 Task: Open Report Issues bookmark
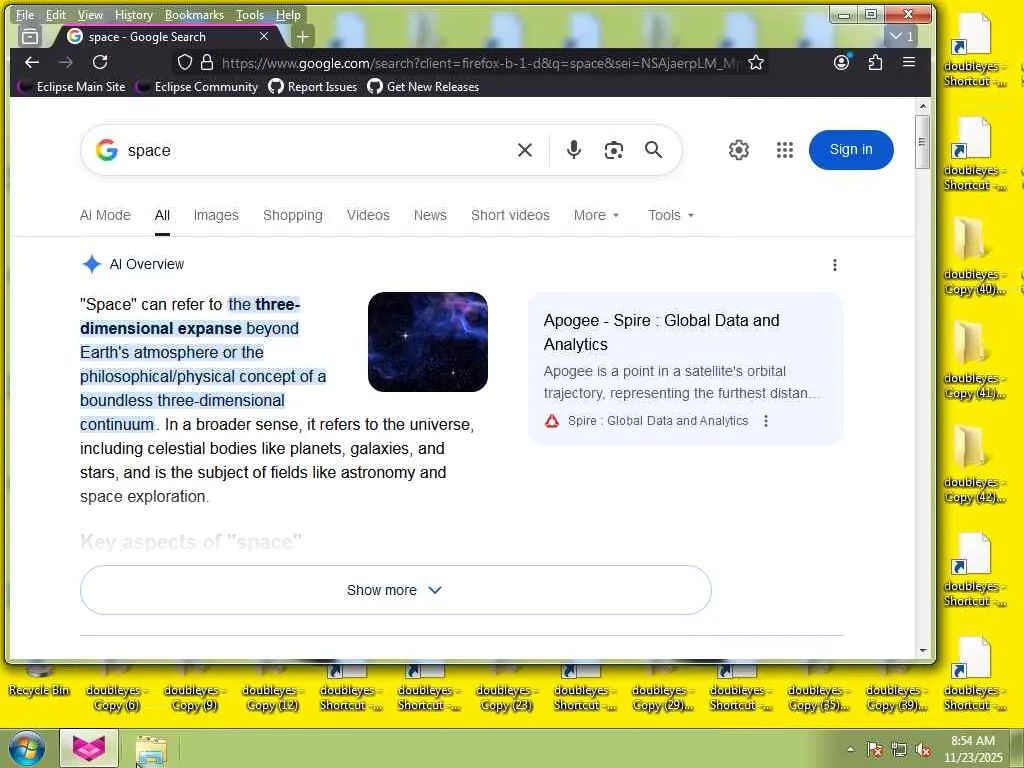313,87
